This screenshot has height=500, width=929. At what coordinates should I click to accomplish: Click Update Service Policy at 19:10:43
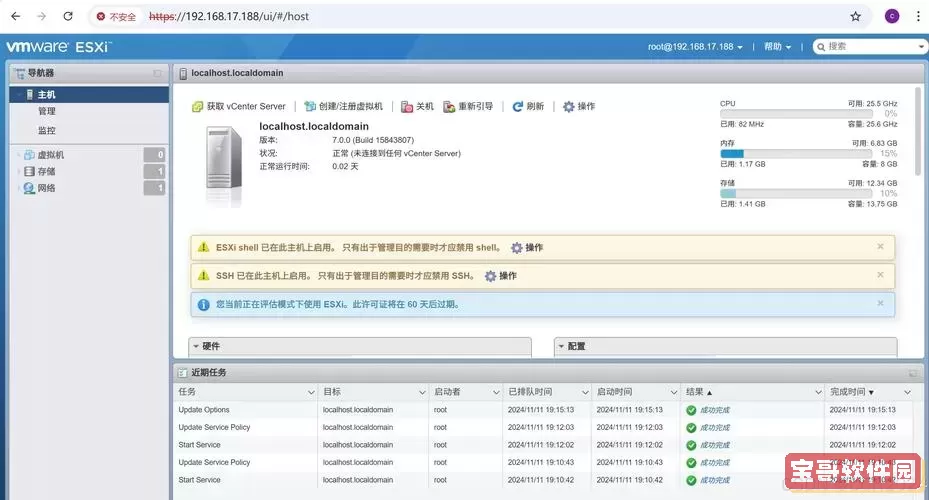(x=214, y=462)
